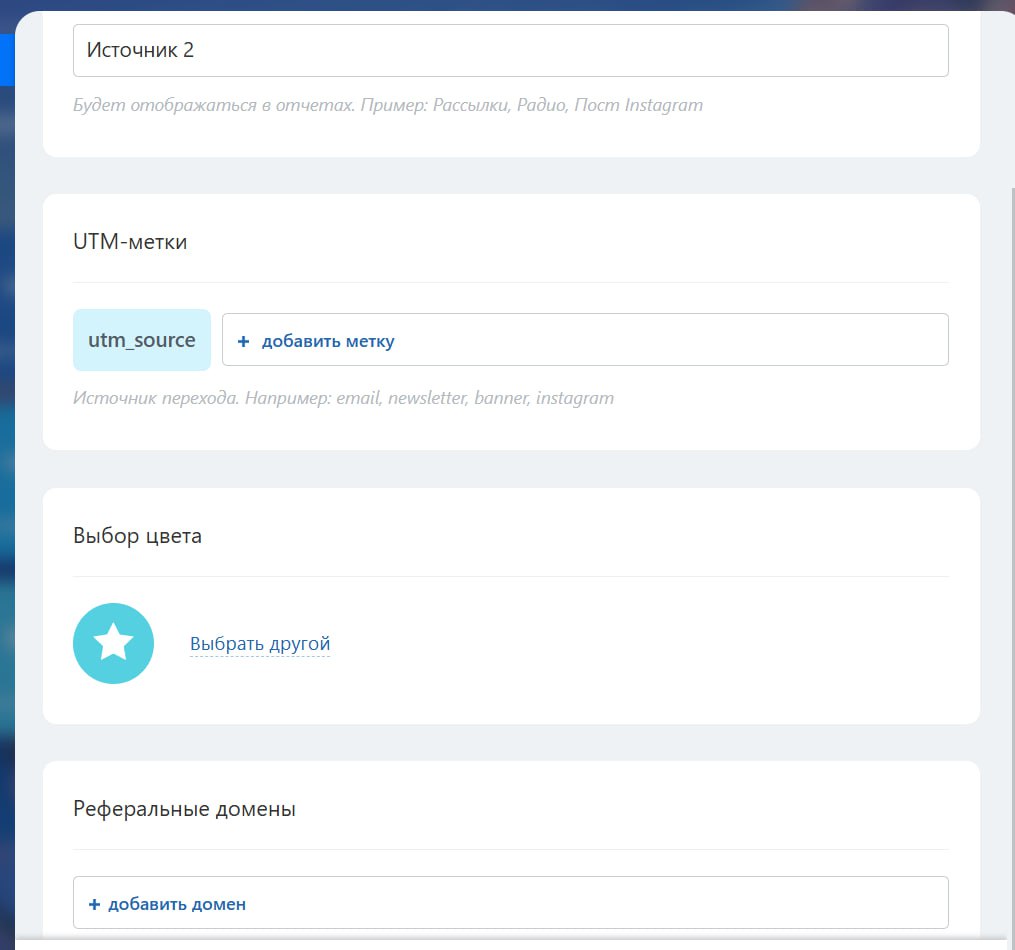Click the hint text "Будет отображаться в отчетах"
The width and height of the screenshot is (1015, 950).
[214, 105]
